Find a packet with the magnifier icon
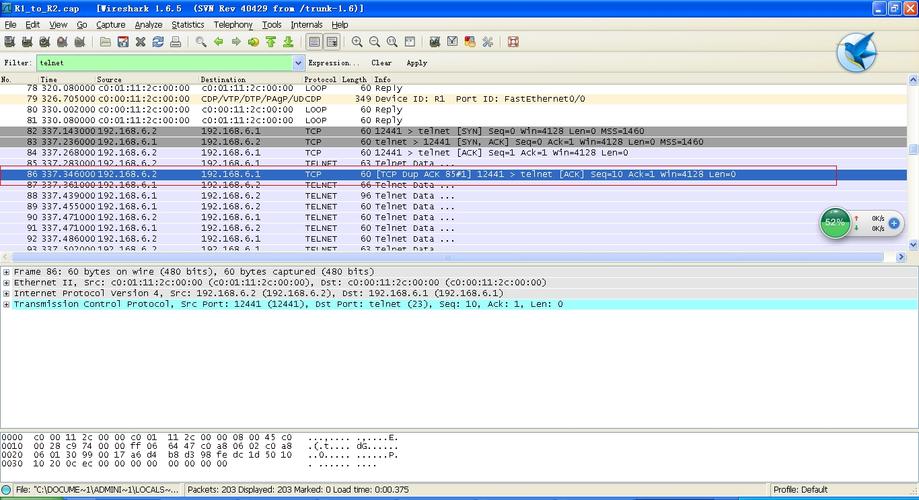Screen dimensions: 919x500 (x=201, y=42)
